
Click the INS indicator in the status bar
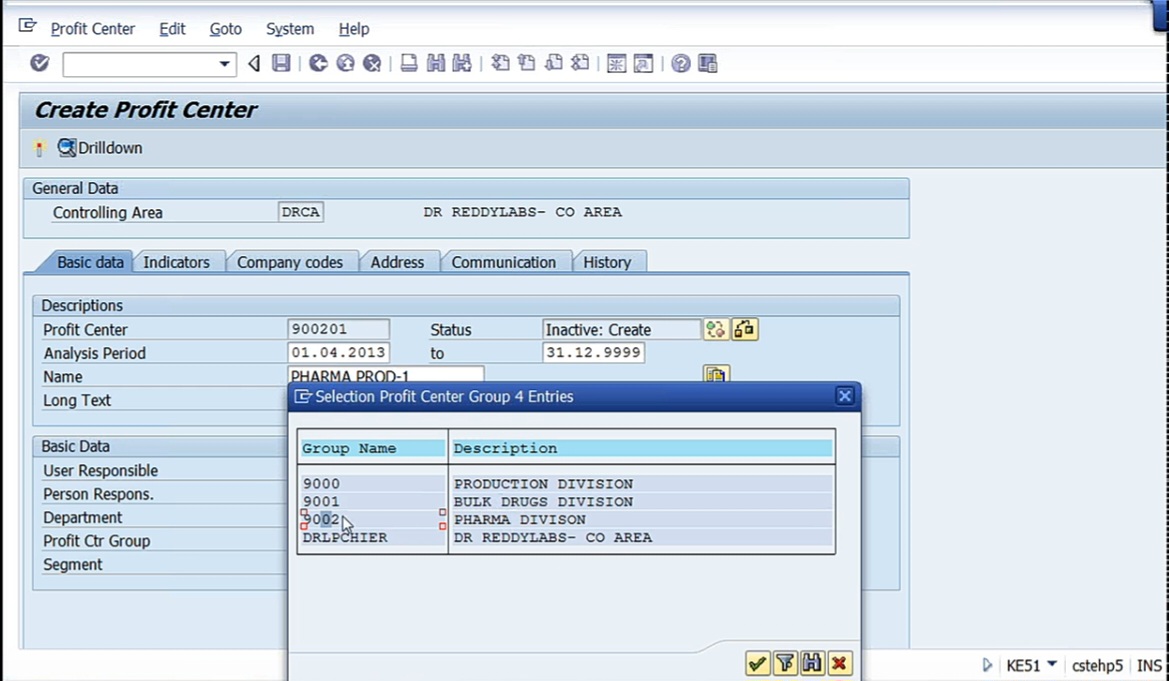pyautogui.click(x=1149, y=665)
